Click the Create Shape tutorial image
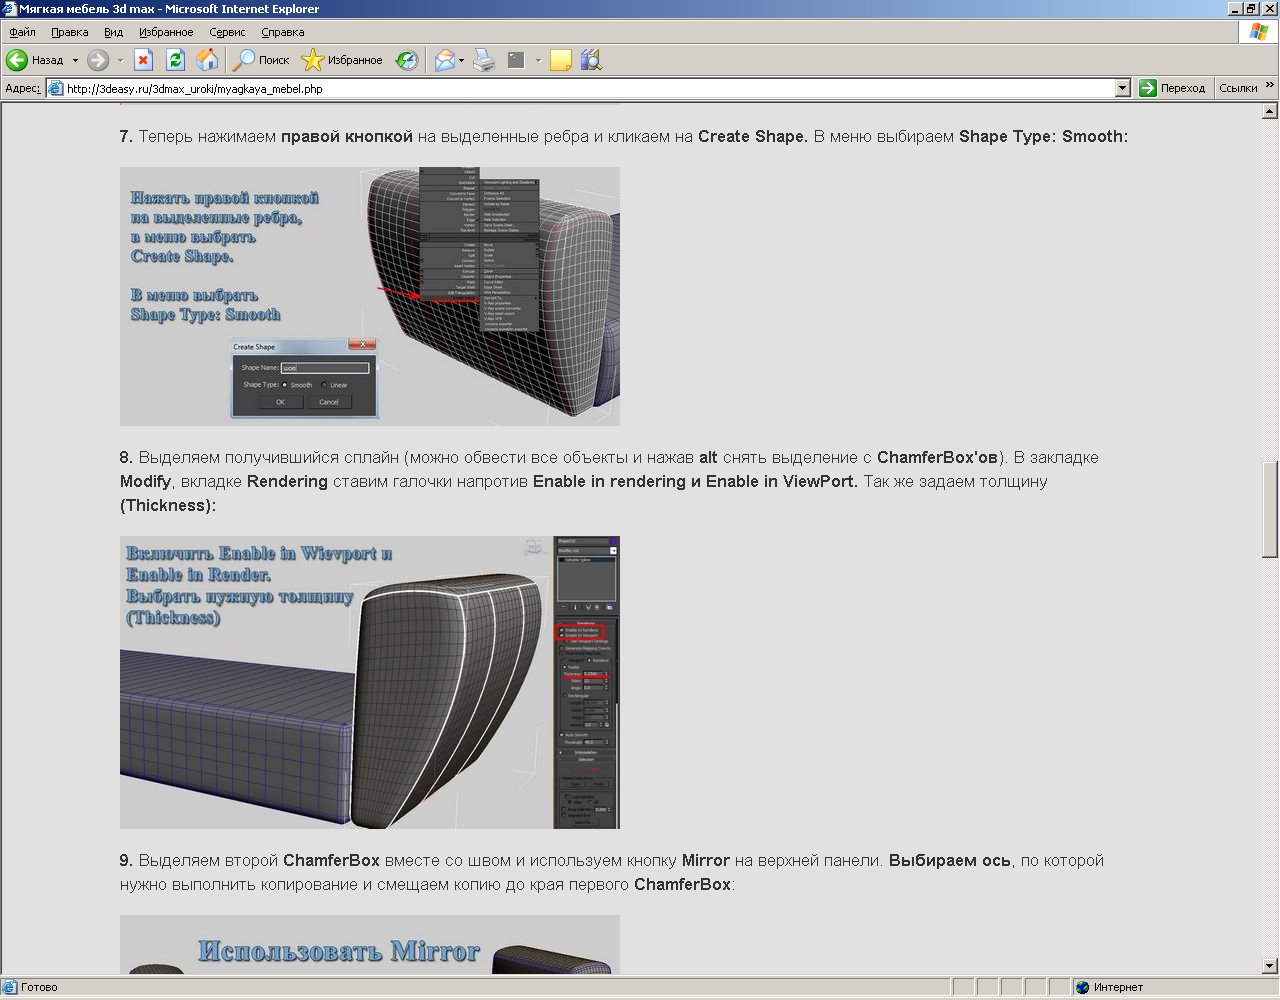Viewport: 1280px width, 1000px height. tap(370, 296)
